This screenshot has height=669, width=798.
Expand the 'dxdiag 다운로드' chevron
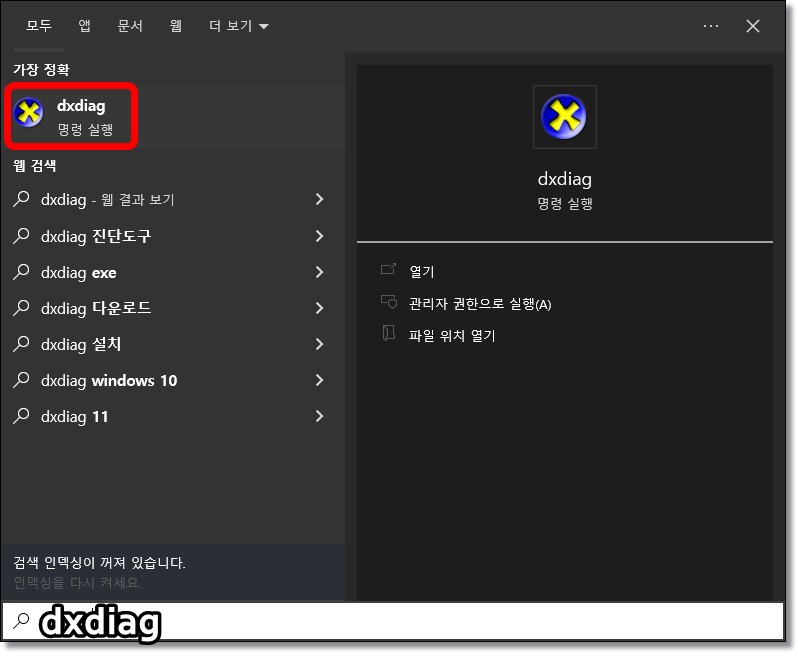[x=320, y=308]
